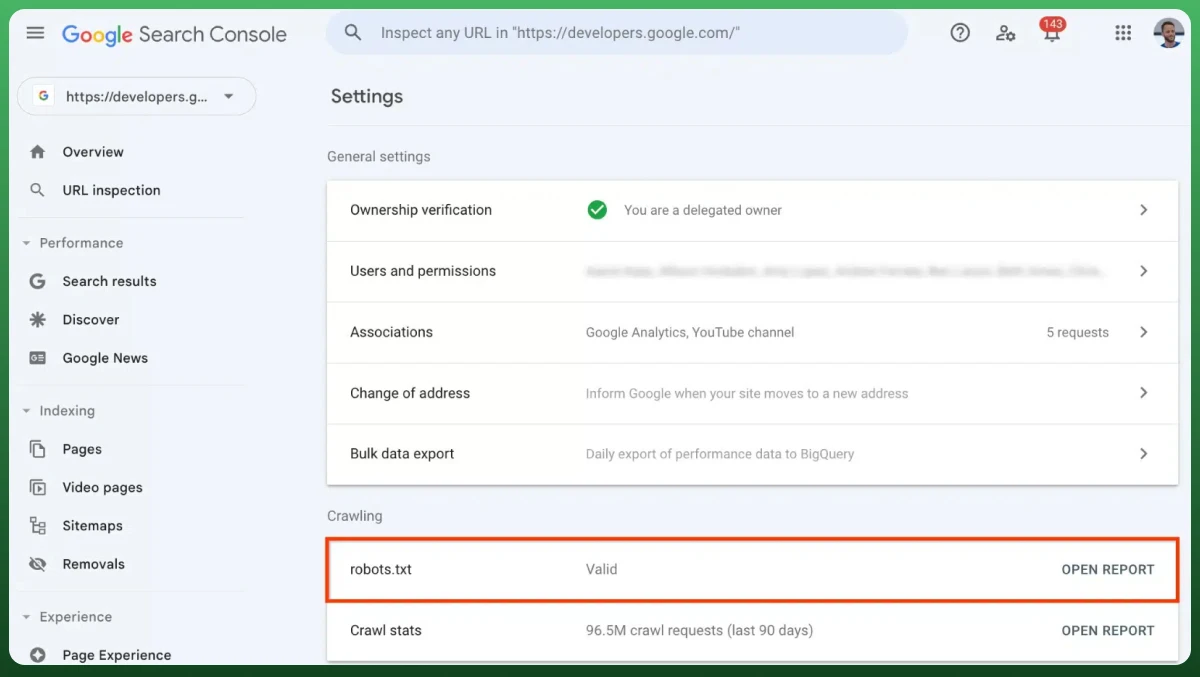Open Page Experience in sidebar

coord(117,655)
